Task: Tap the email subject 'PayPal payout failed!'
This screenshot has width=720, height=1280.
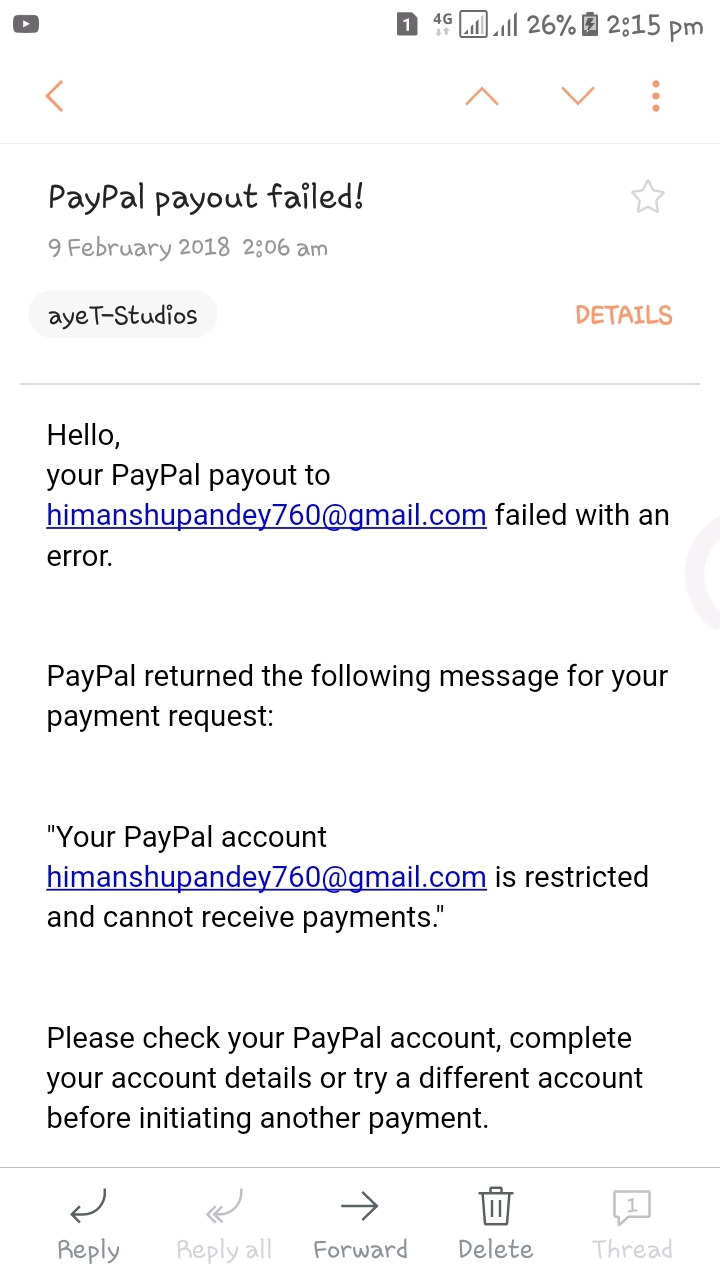Action: click(x=206, y=198)
